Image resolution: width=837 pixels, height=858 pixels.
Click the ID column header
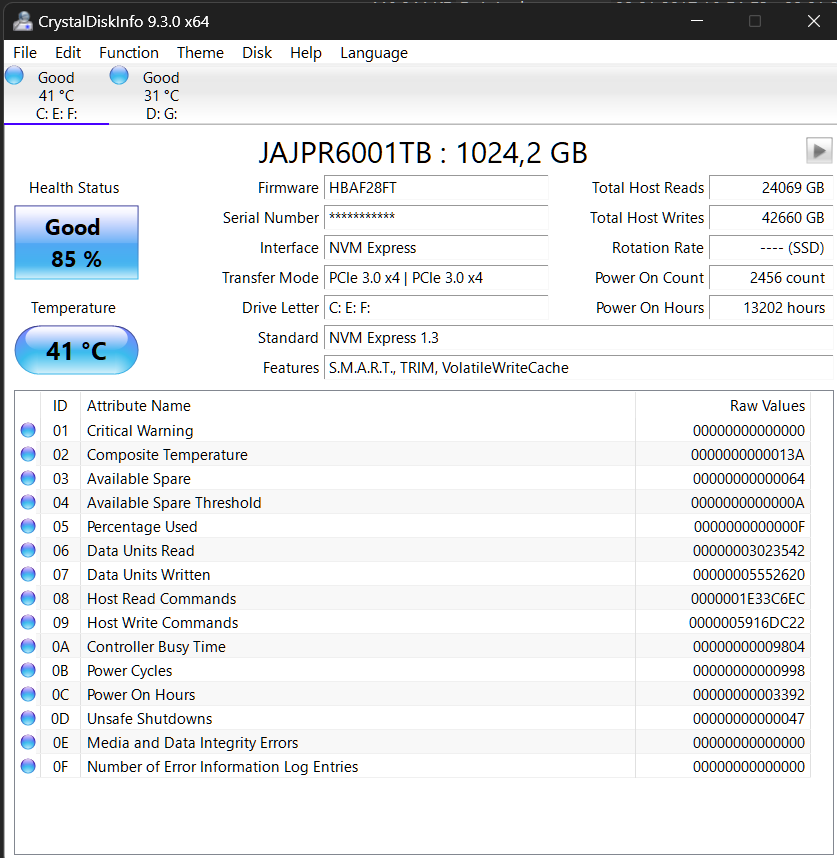coord(60,405)
